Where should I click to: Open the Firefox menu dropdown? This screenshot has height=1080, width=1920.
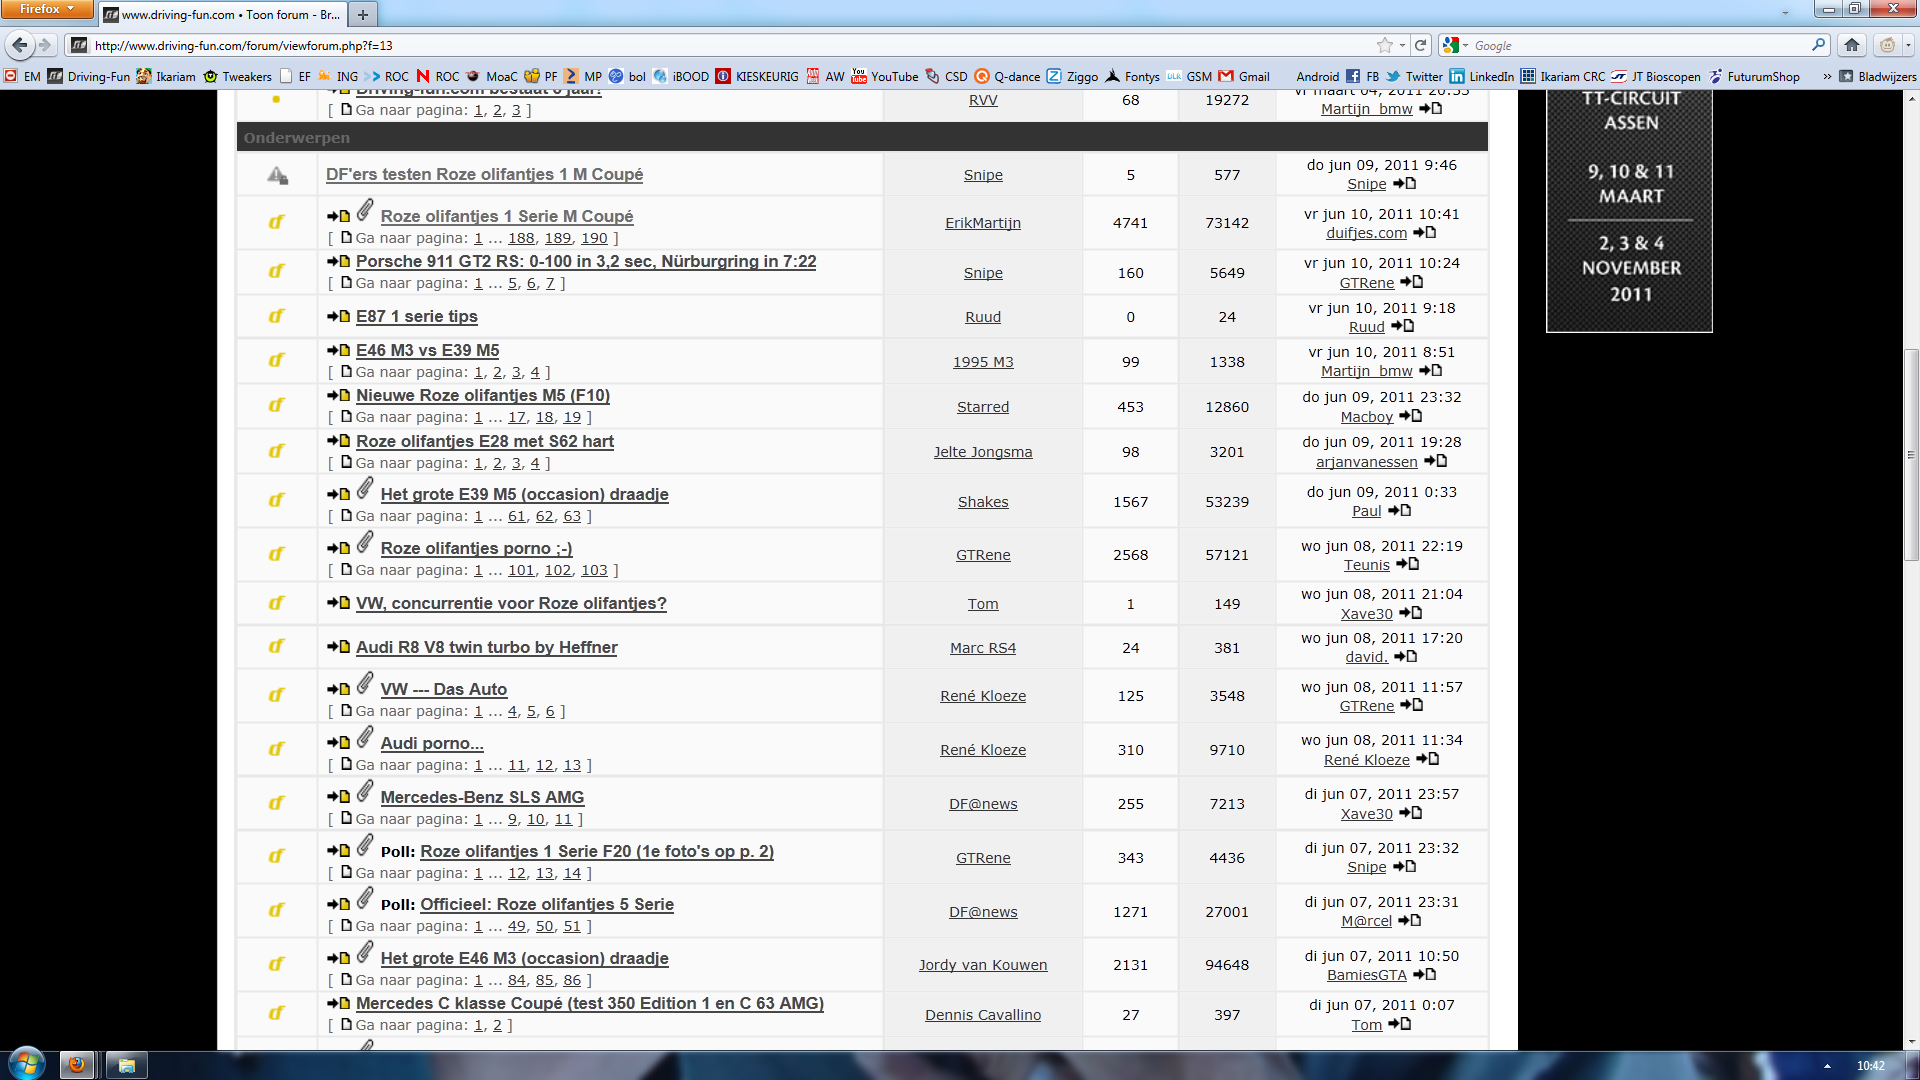pos(46,9)
